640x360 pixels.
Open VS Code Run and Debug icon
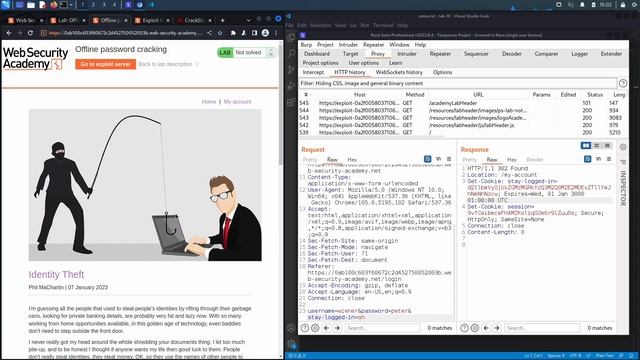click(291, 86)
